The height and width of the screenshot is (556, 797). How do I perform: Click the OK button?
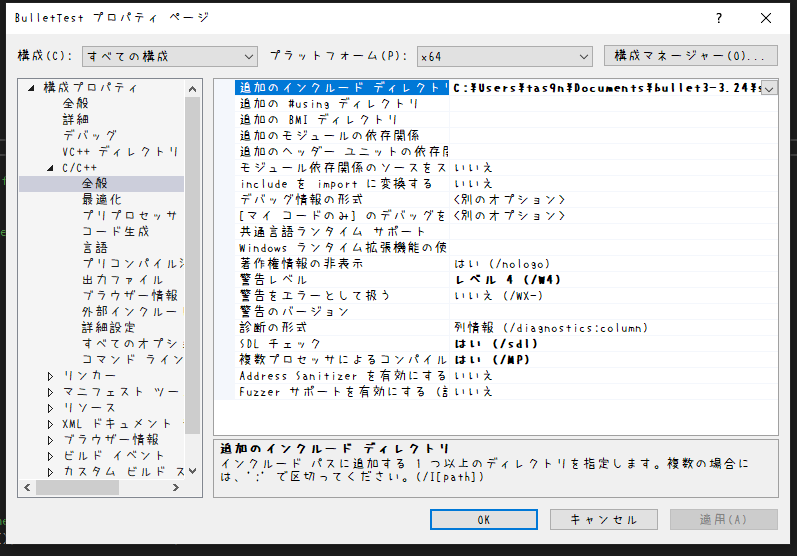(x=484, y=519)
